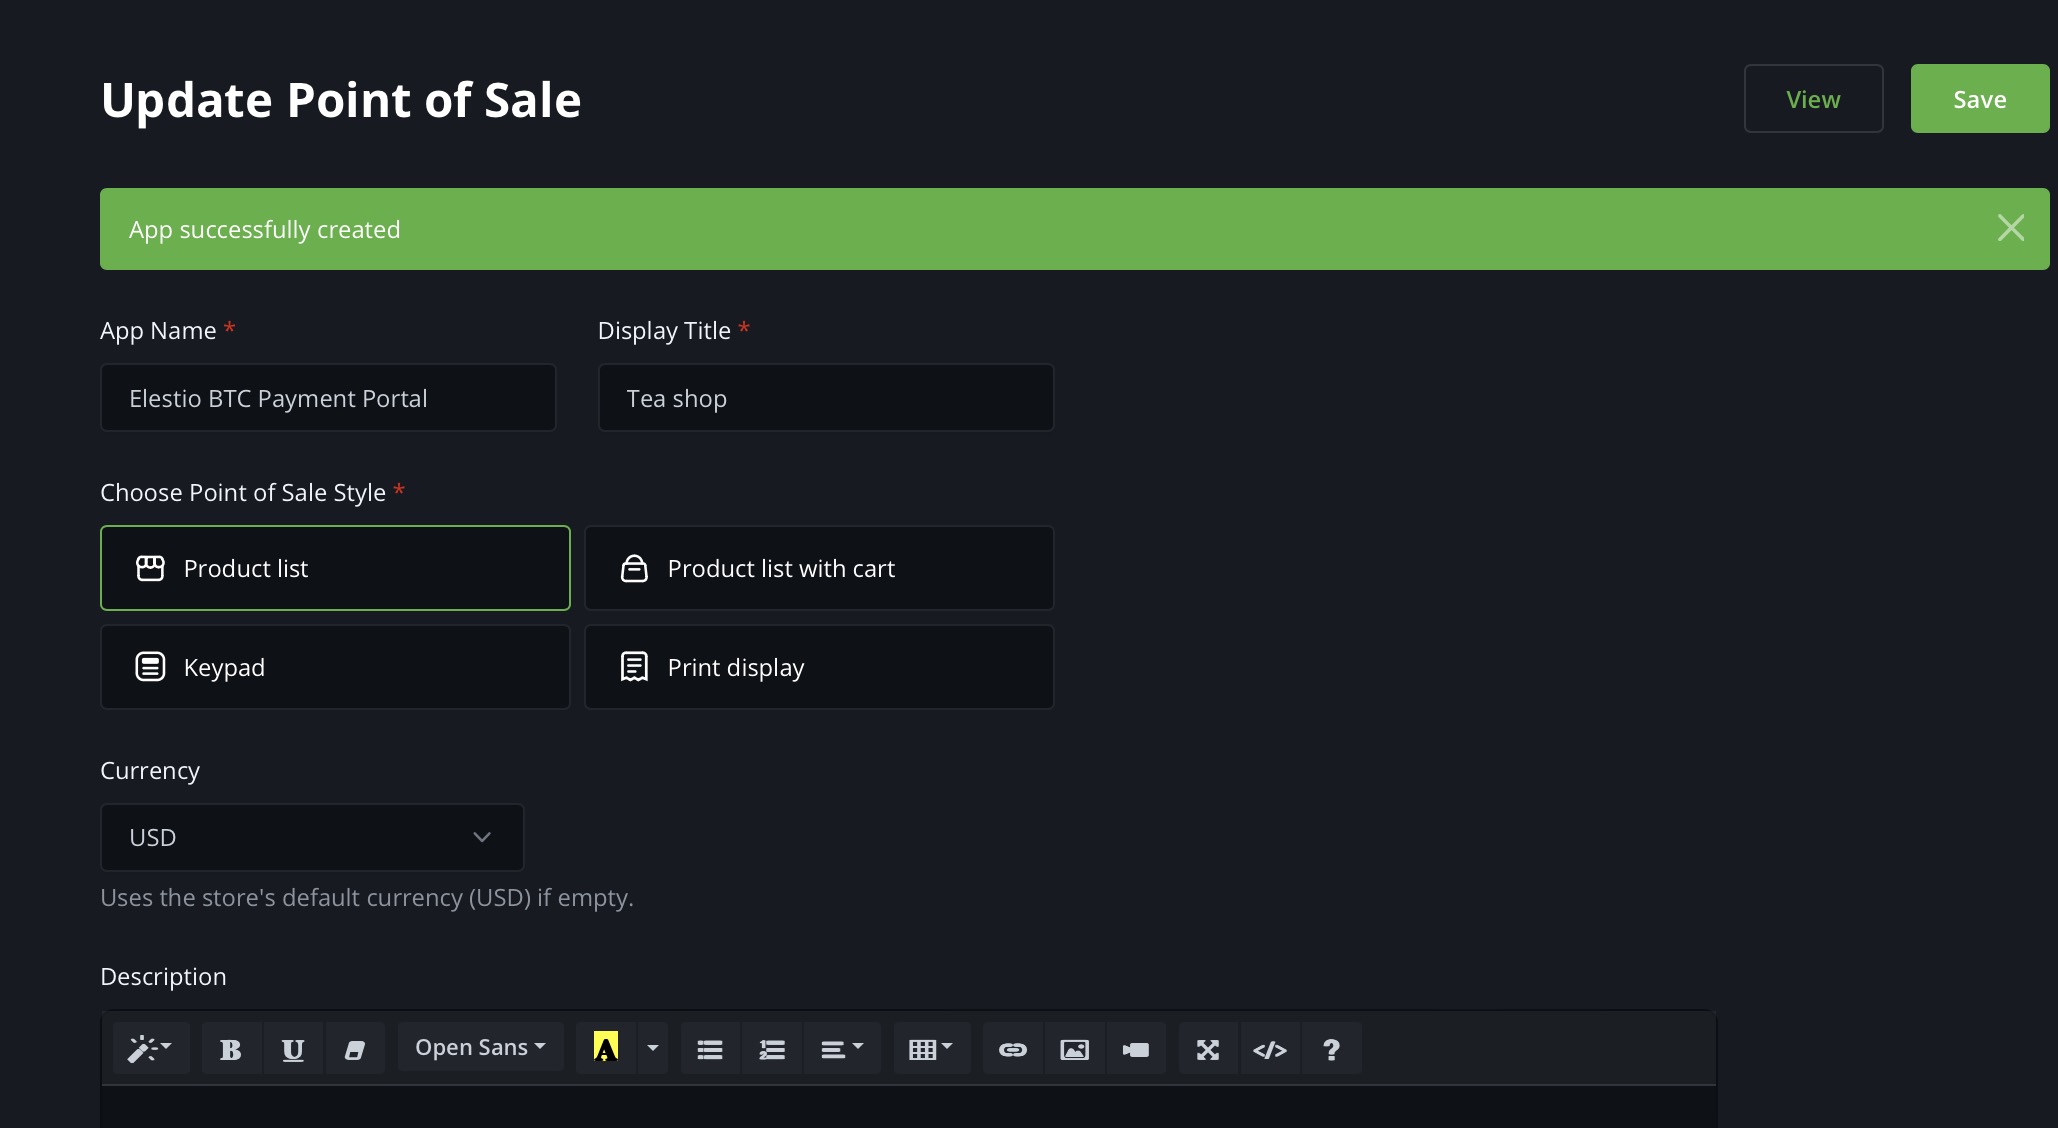
Task: Insert a hyperlink in the description
Action: 1012,1049
